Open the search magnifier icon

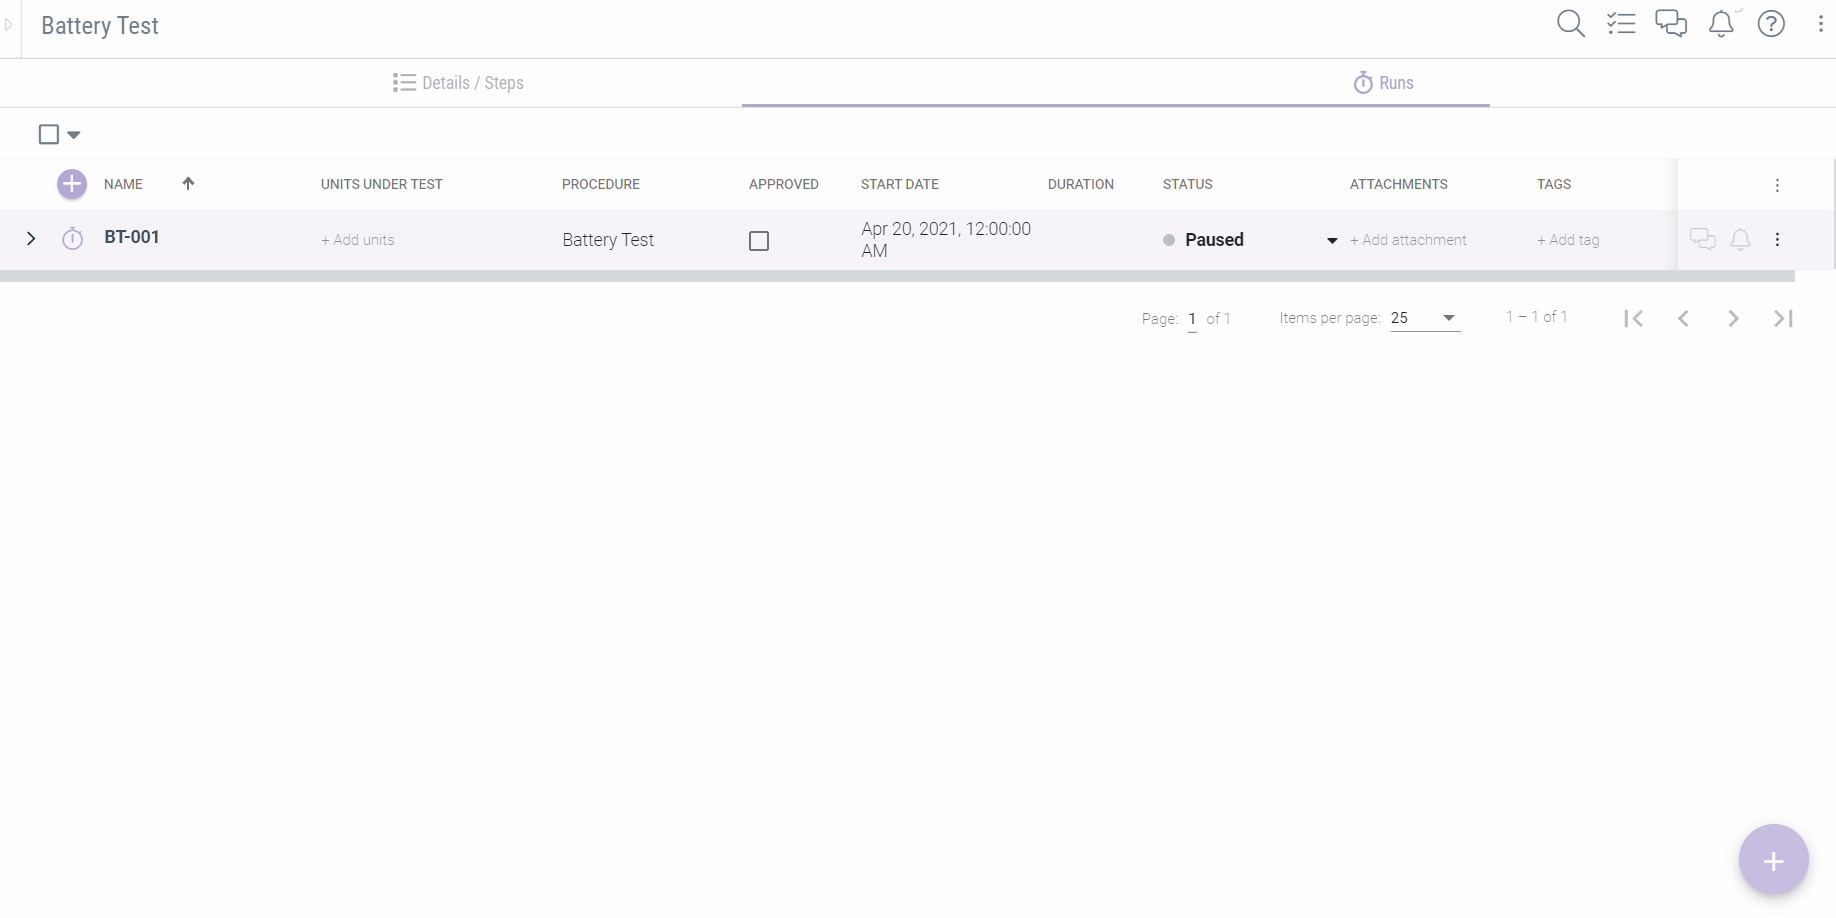click(x=1571, y=24)
